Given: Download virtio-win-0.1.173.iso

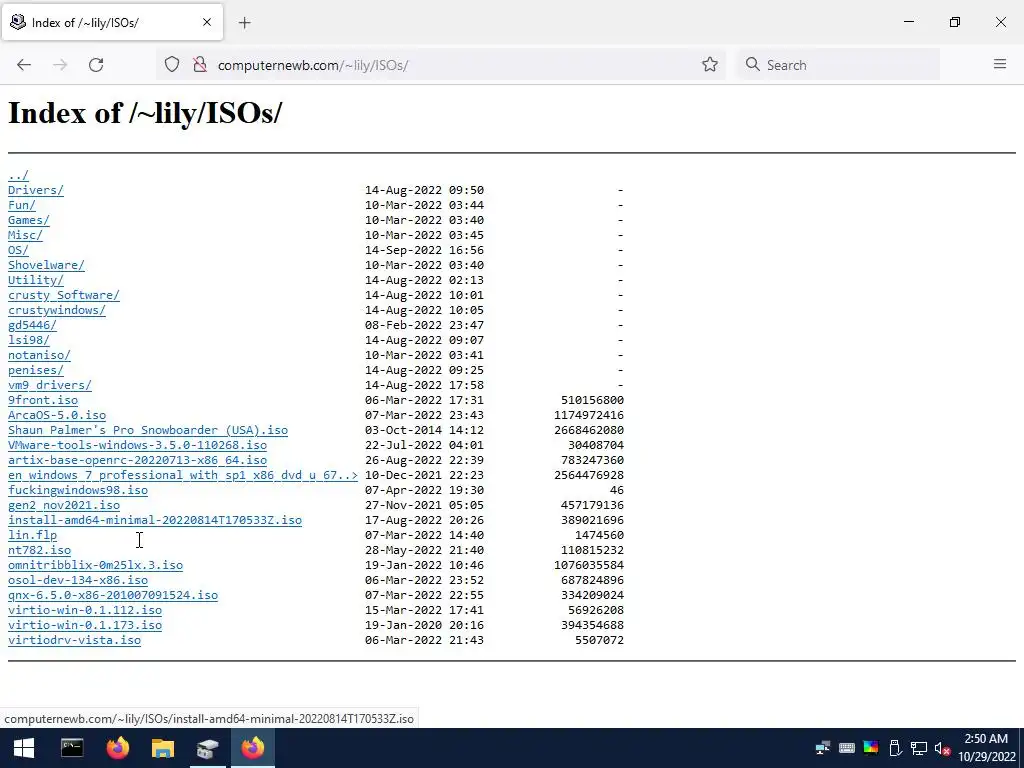Looking at the screenshot, I should click(85, 626).
